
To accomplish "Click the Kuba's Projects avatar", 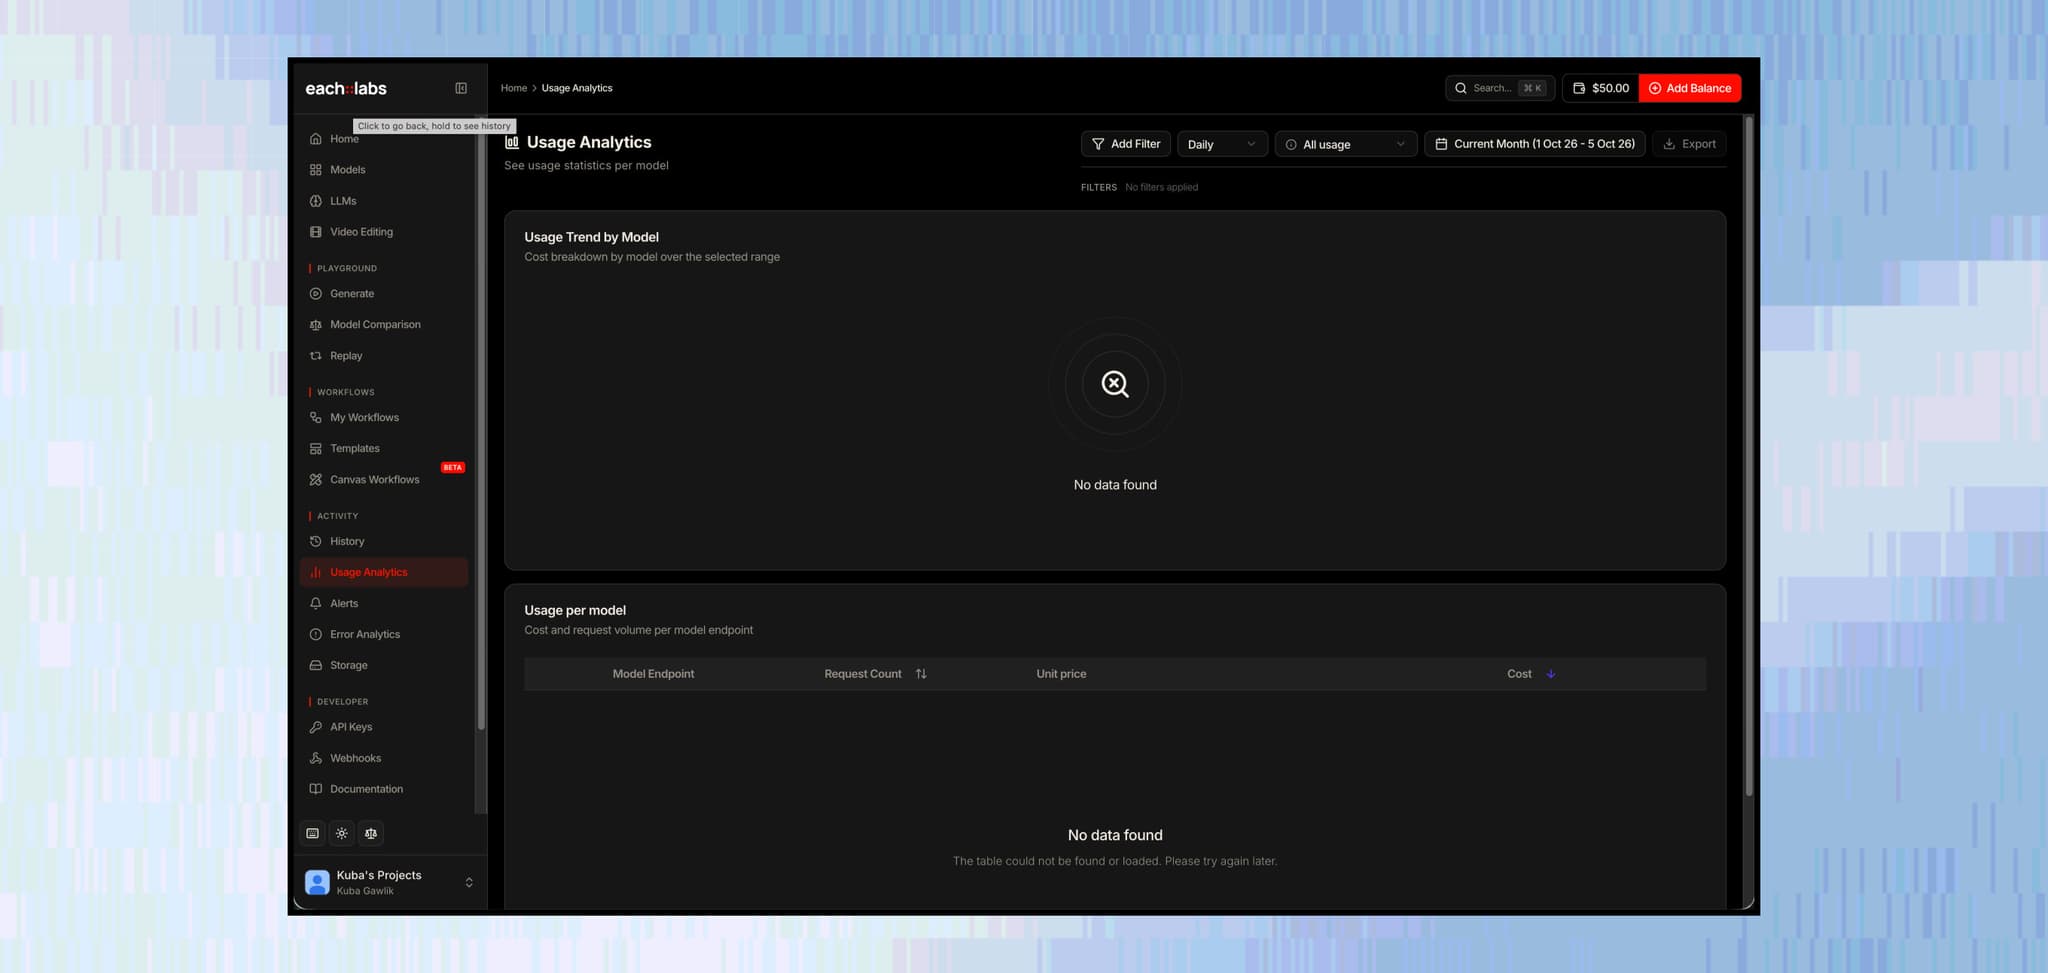I will [x=317, y=882].
